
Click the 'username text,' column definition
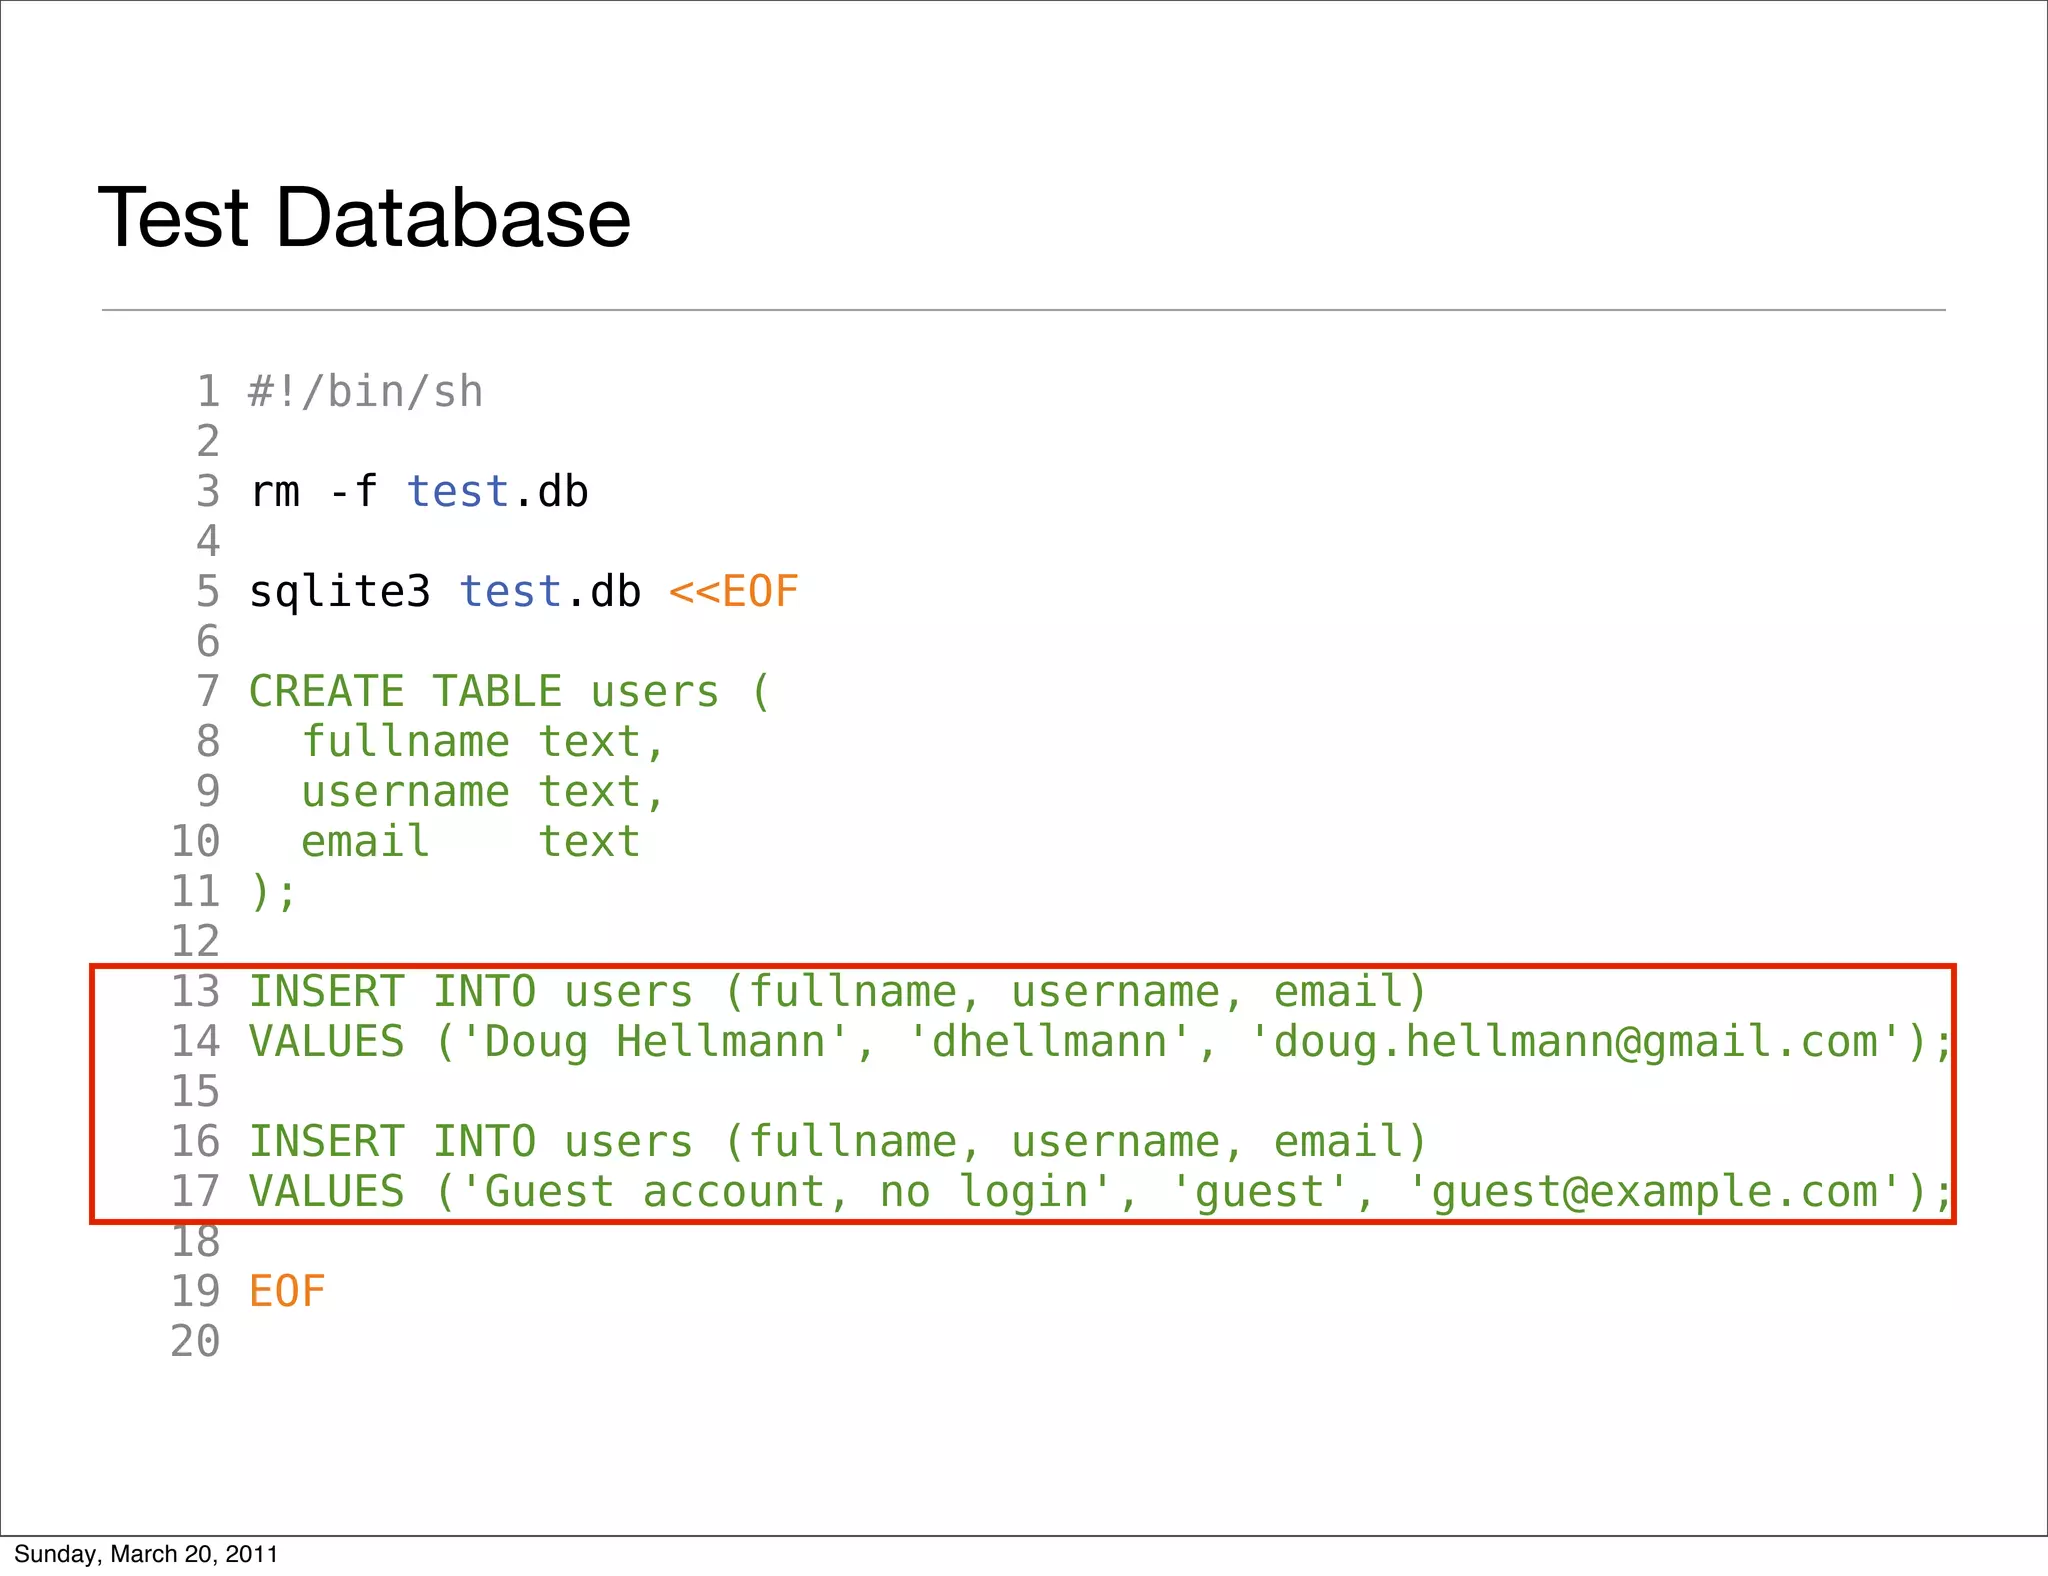484,792
